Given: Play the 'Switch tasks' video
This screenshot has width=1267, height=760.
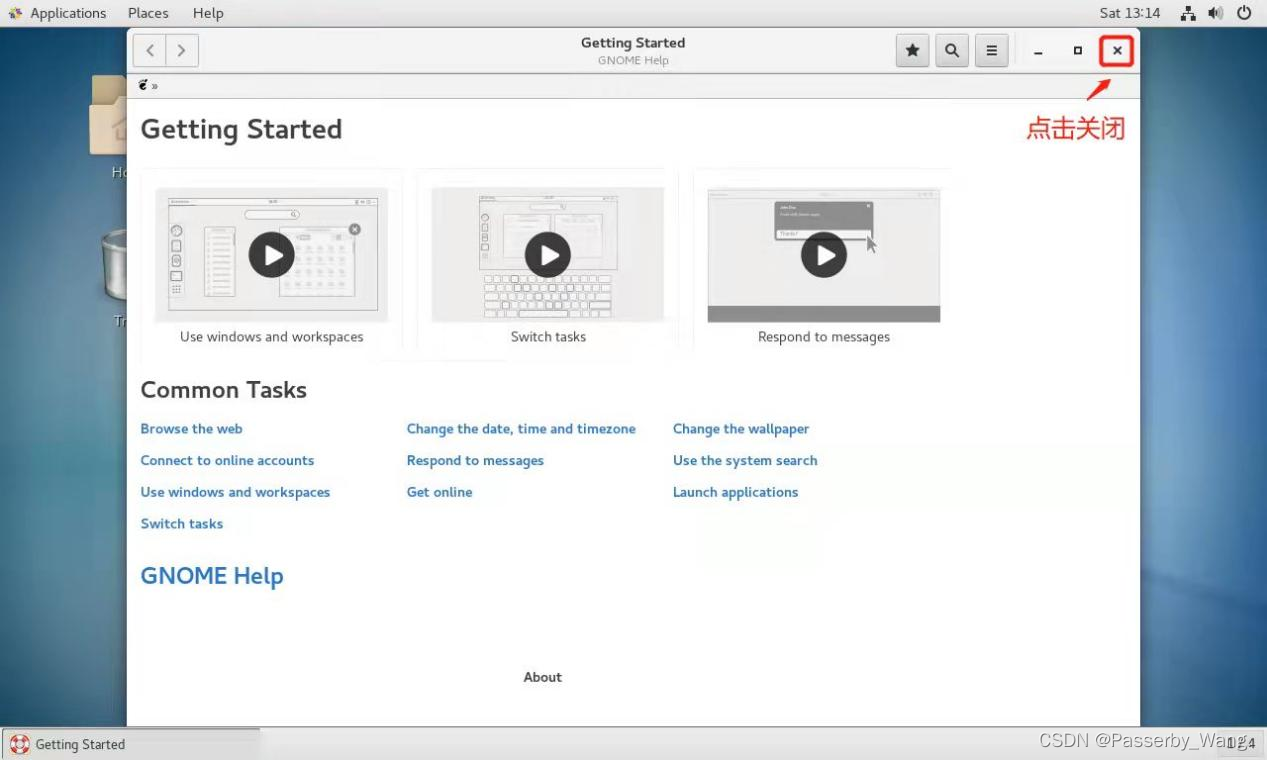Looking at the screenshot, I should tap(548, 255).
